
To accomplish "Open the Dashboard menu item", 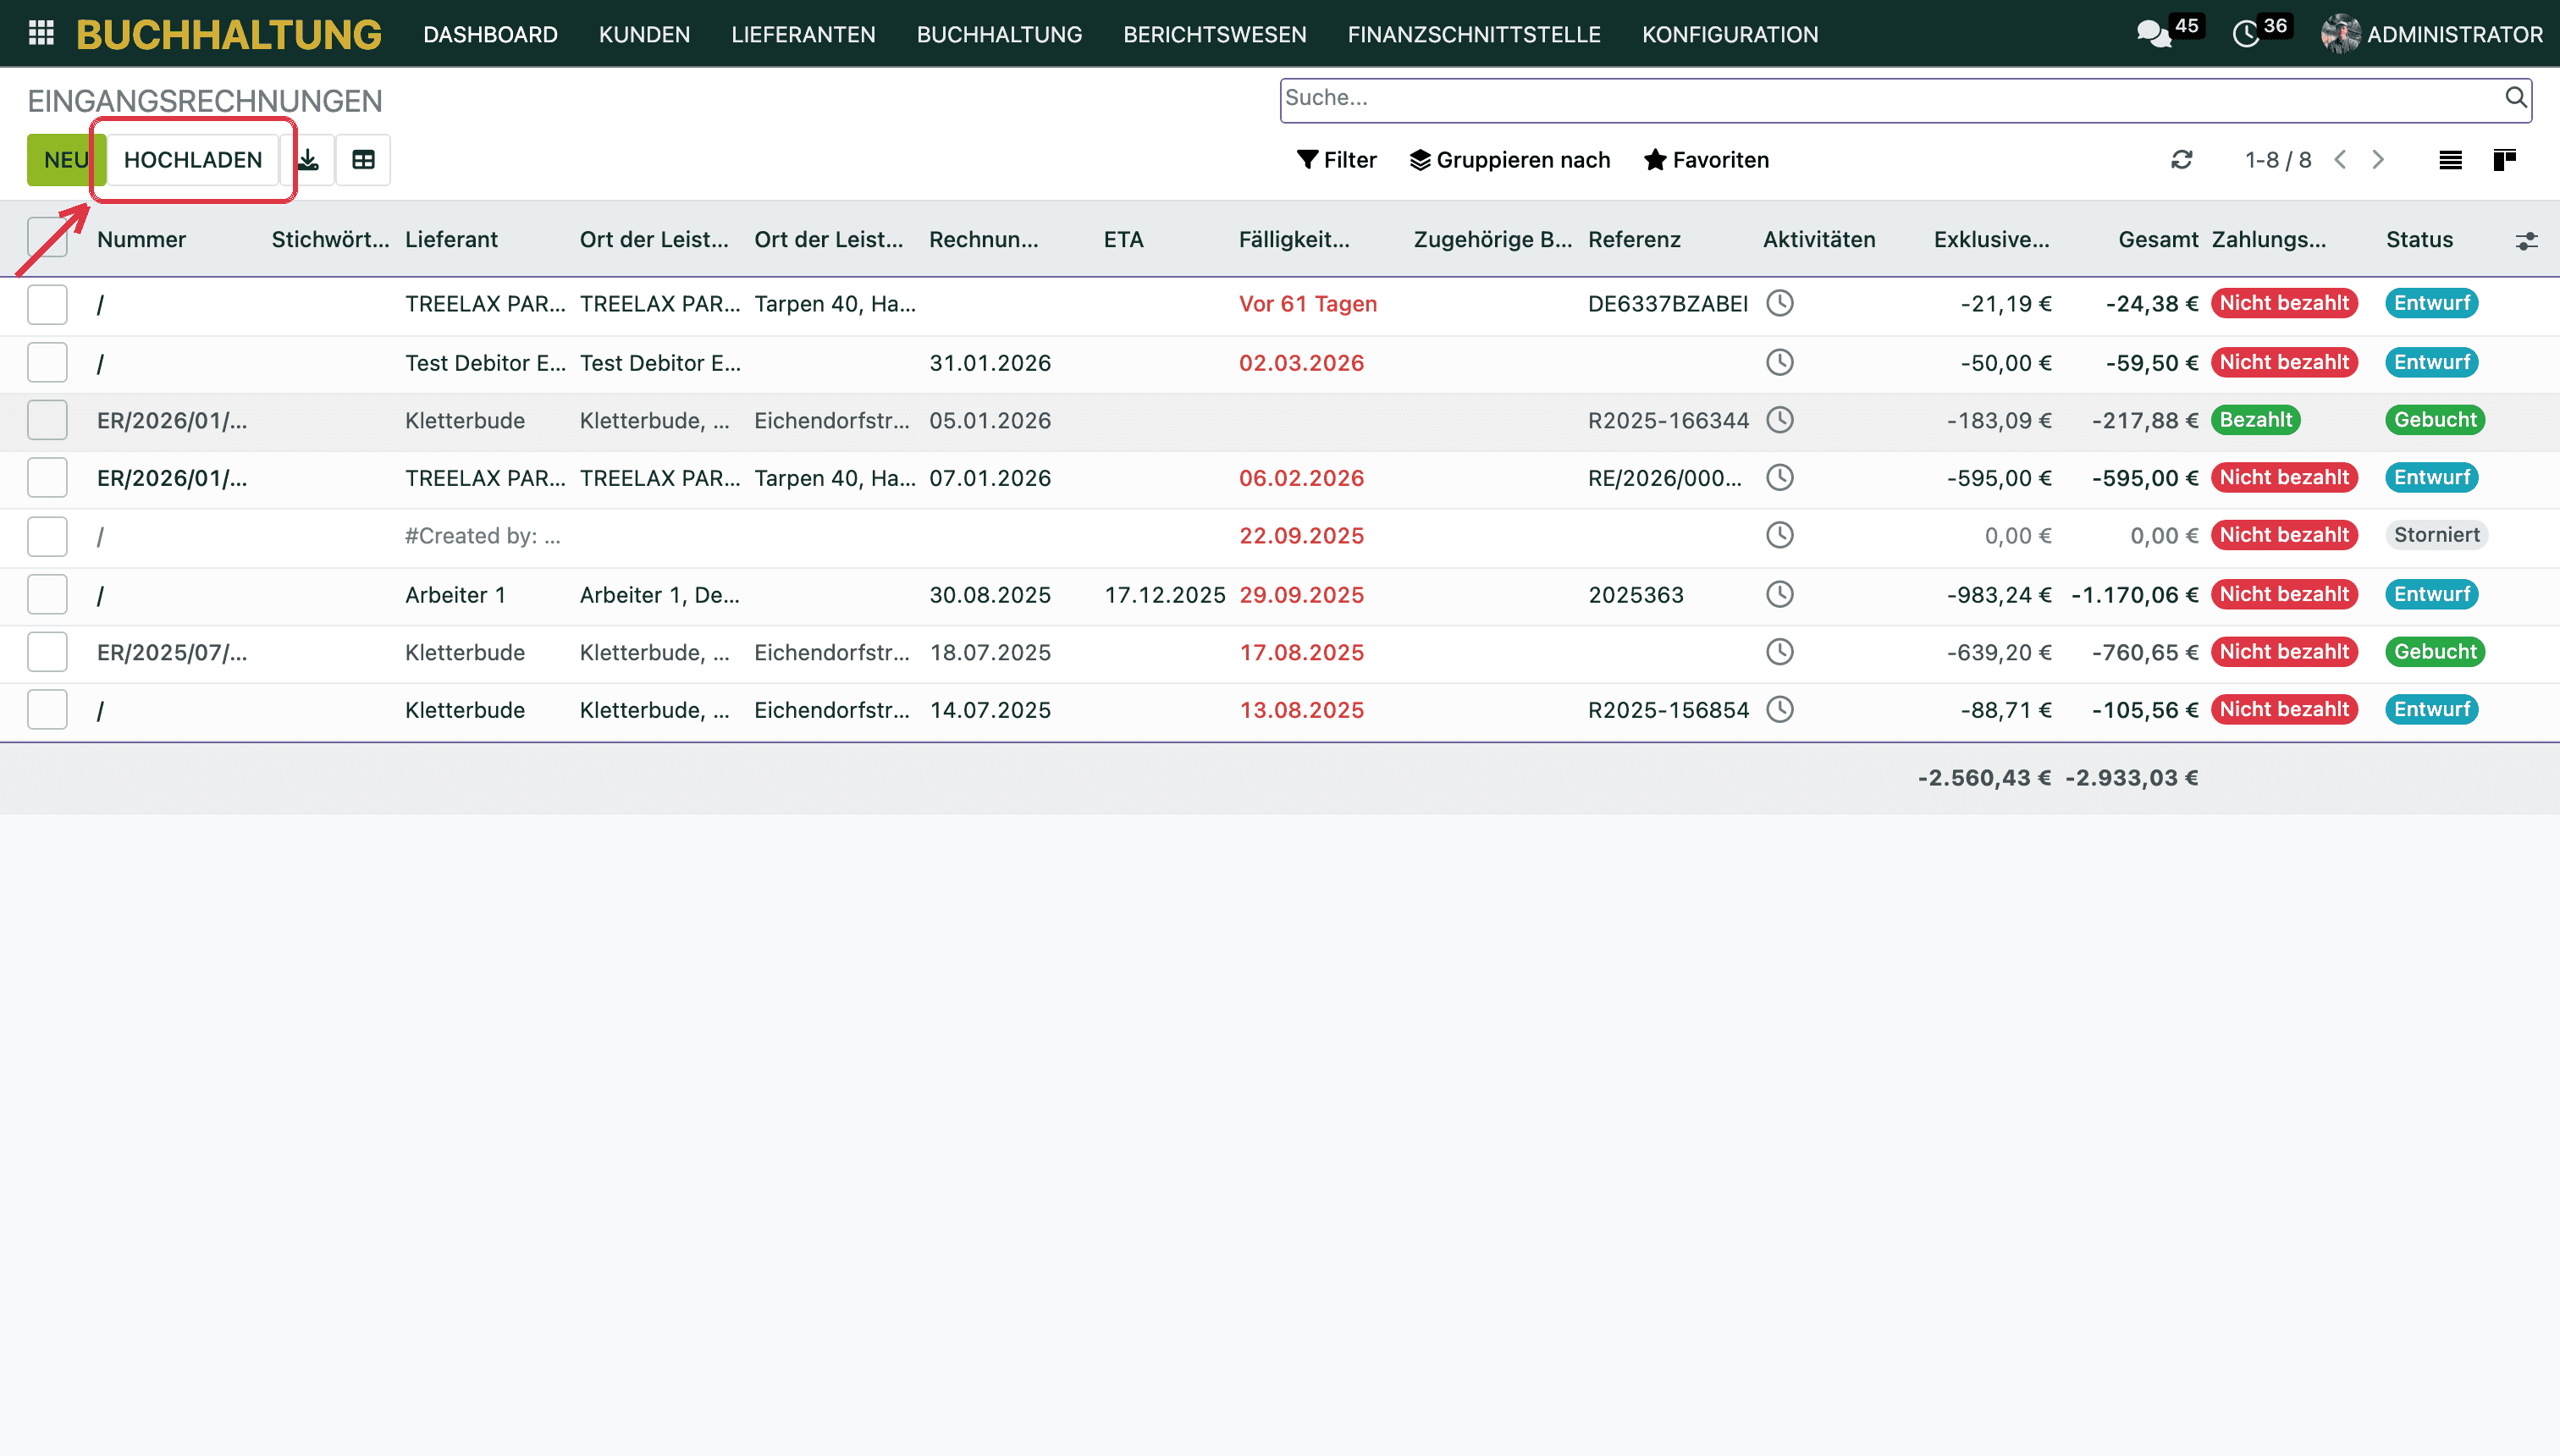I will pyautogui.click(x=490, y=34).
